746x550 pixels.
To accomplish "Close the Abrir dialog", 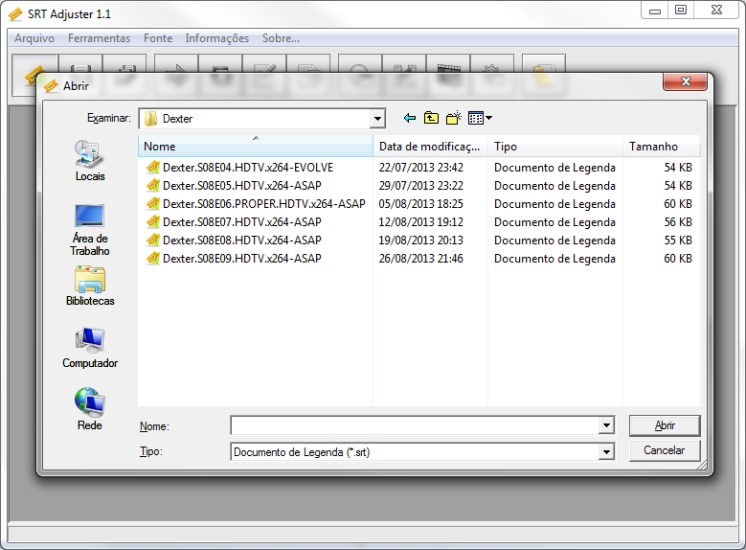I will tap(685, 81).
